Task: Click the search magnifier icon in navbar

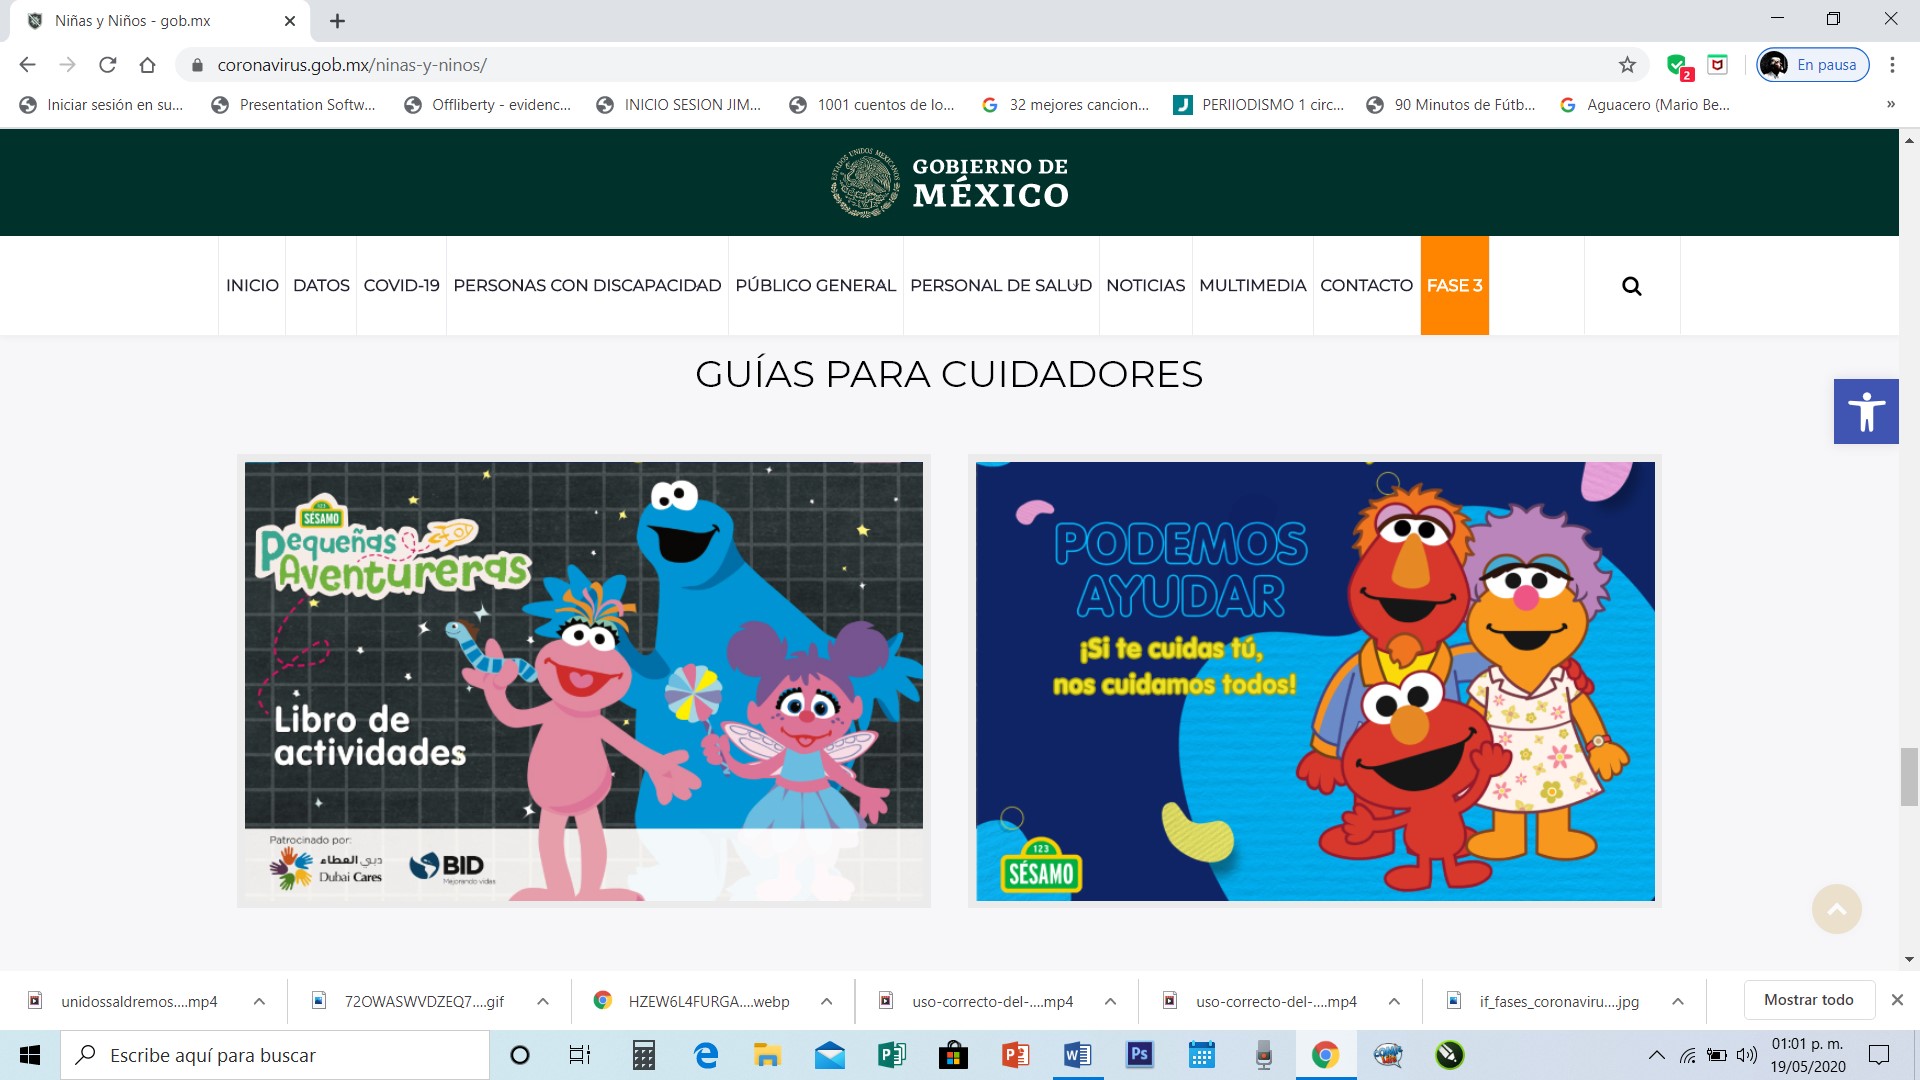Action: tap(1631, 286)
